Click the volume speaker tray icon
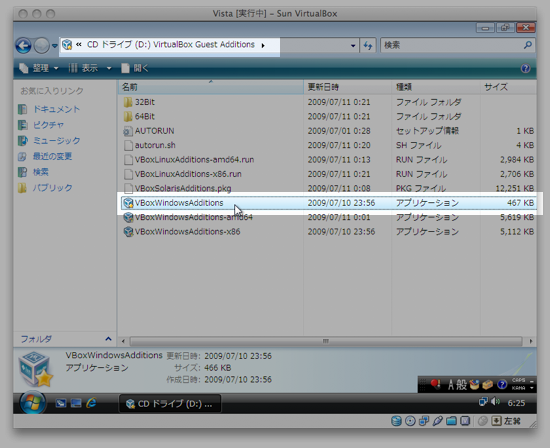The height and width of the screenshot is (448, 550). (x=495, y=402)
